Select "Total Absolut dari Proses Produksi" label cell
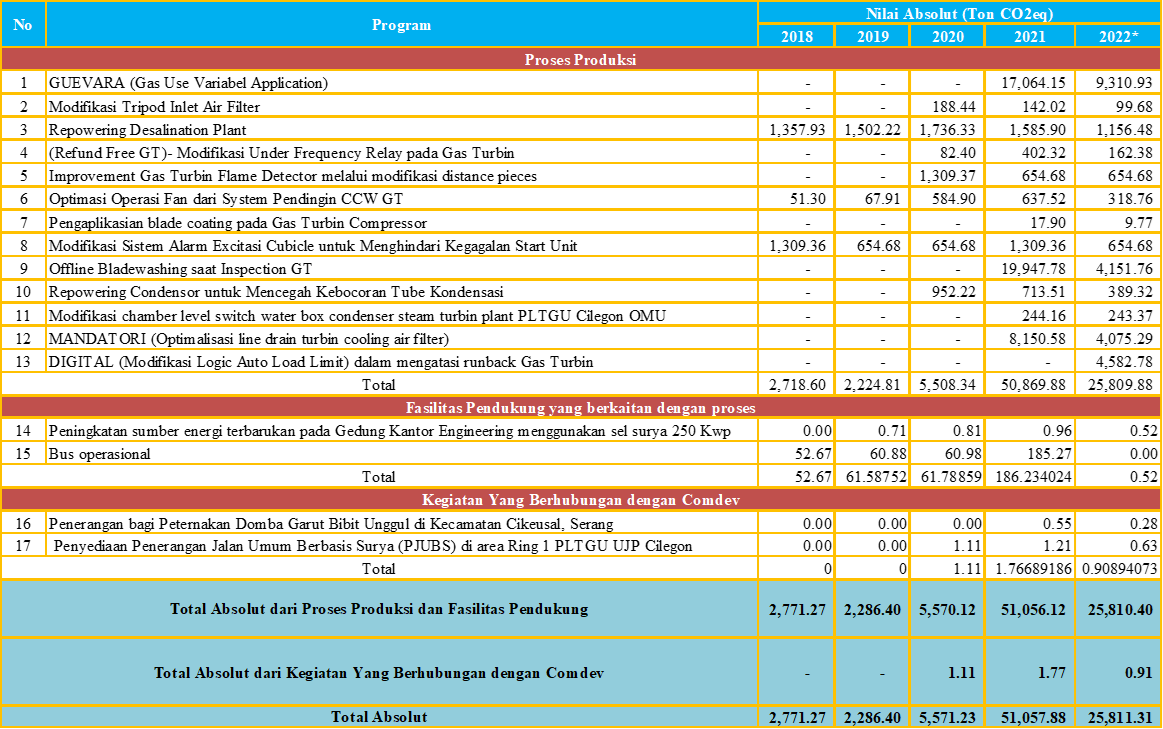Screen dimensions: 1163x729 click(379, 608)
